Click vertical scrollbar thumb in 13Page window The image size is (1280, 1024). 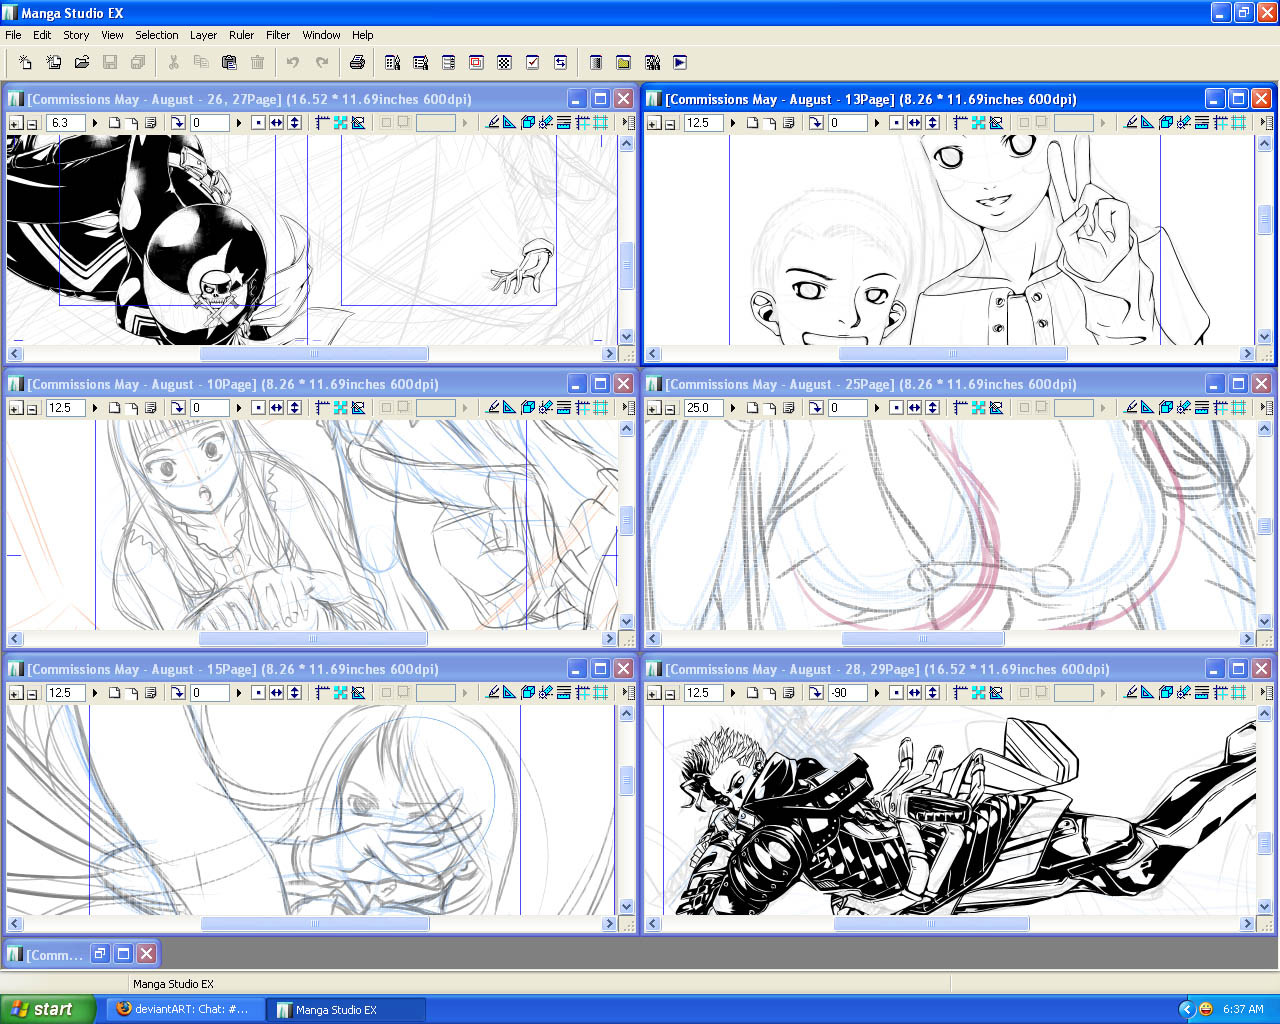point(1264,220)
